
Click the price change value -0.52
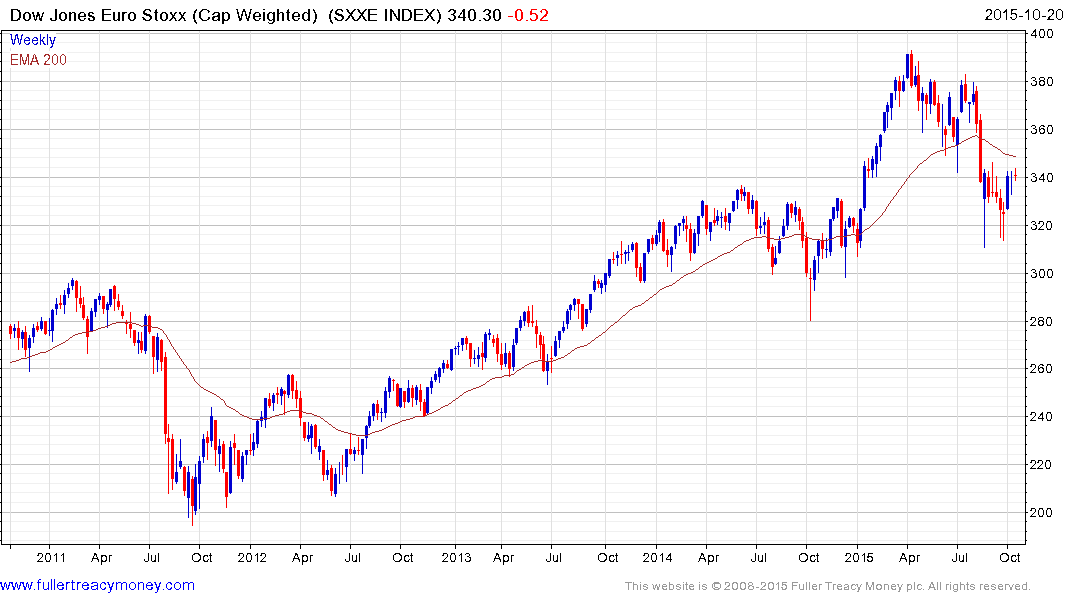point(528,15)
